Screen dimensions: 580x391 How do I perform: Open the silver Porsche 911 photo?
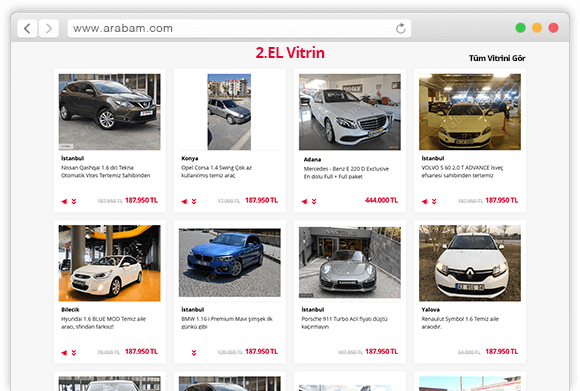point(350,262)
